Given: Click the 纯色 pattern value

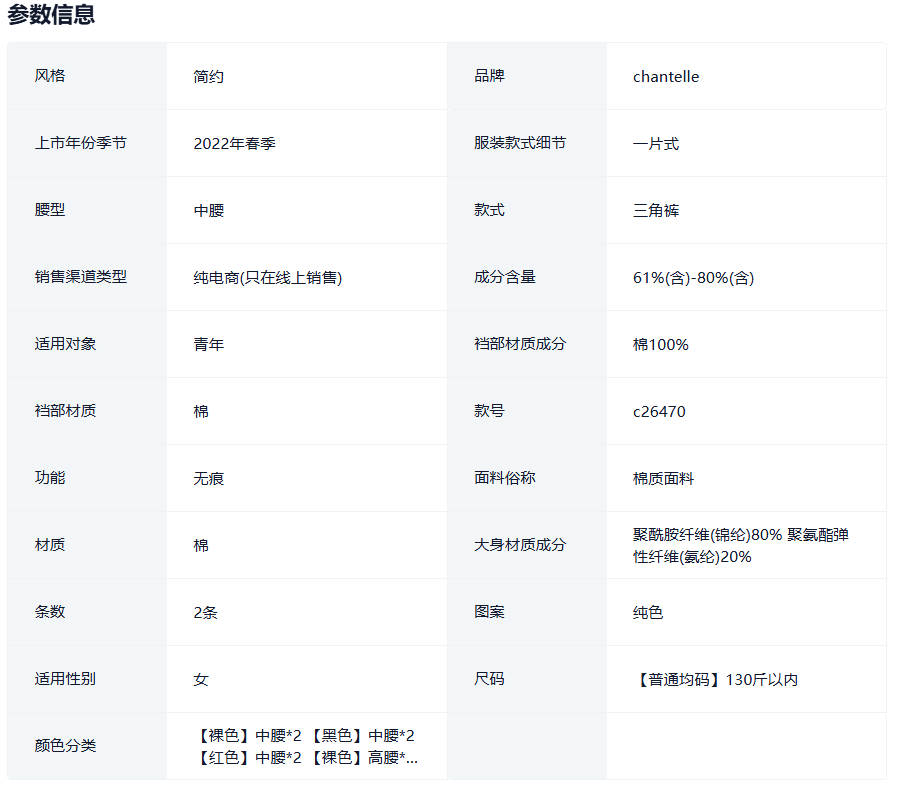Looking at the screenshot, I should click(x=648, y=613).
